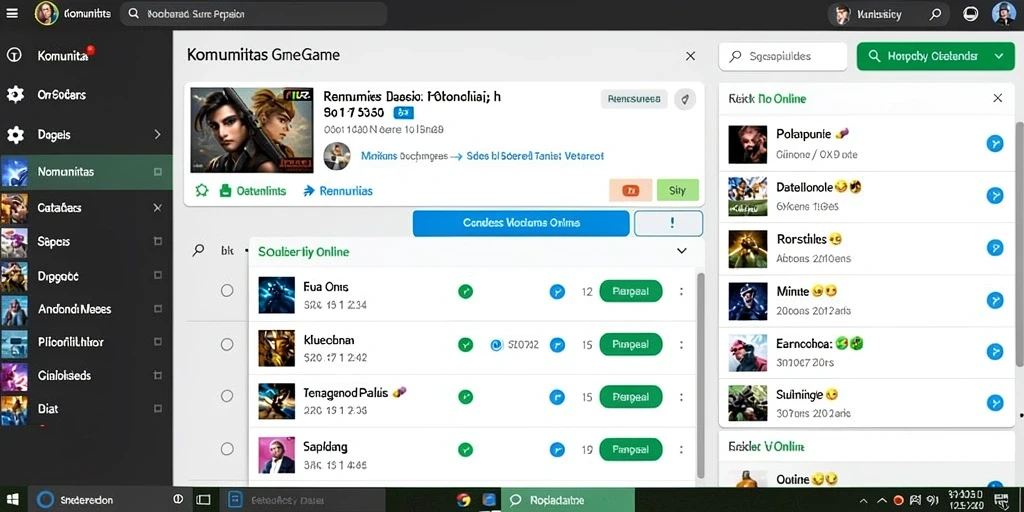Open the Rennurlias link

pos(338,191)
